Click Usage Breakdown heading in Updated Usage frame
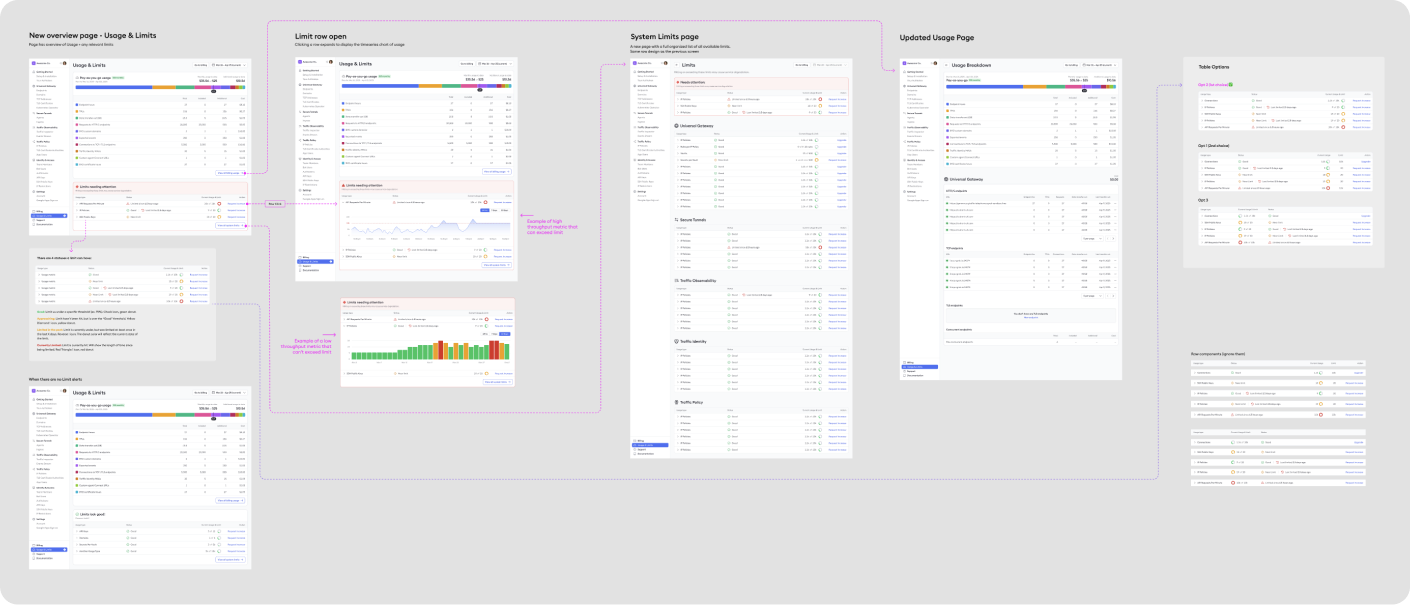The image size is (1410, 605). pyautogui.click(x=970, y=64)
